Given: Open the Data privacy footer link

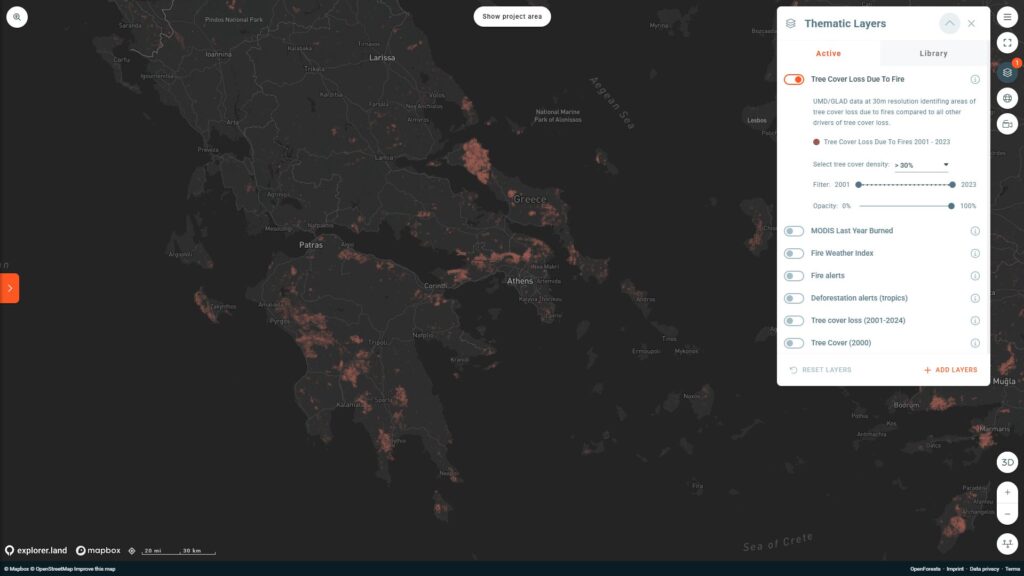Looking at the screenshot, I should click(984, 569).
